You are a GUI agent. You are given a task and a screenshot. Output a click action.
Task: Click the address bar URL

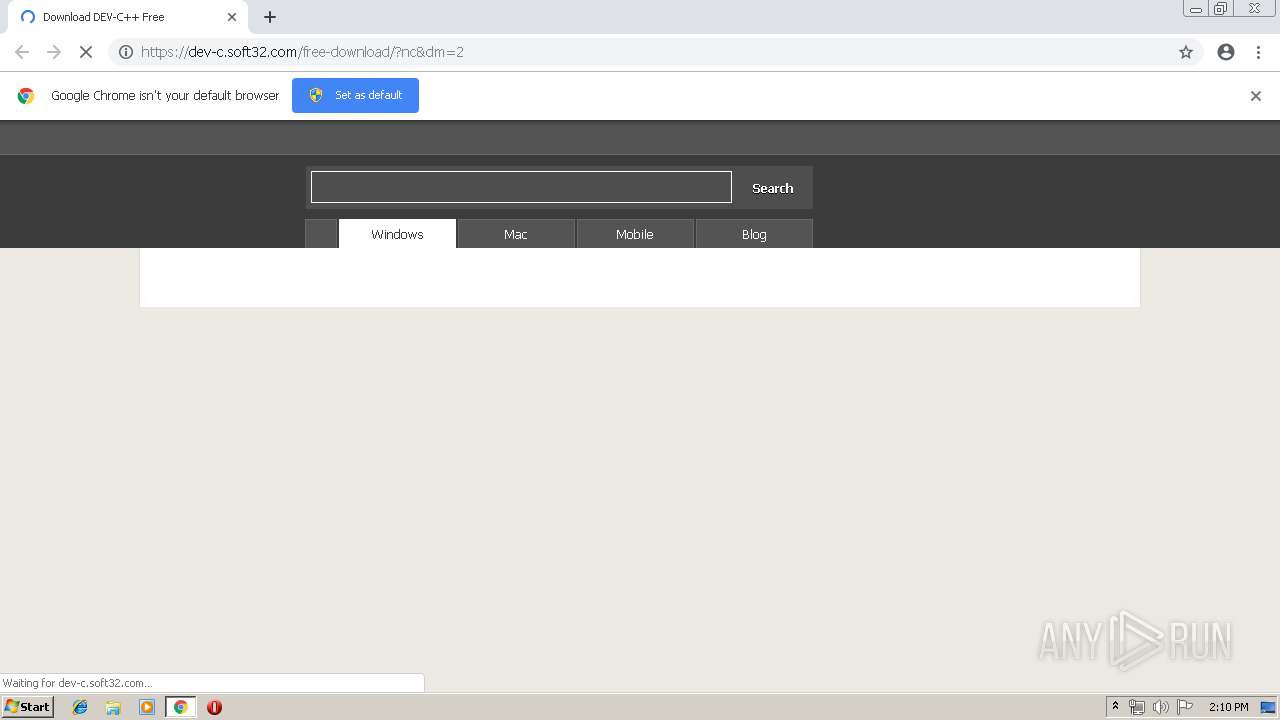(x=302, y=52)
